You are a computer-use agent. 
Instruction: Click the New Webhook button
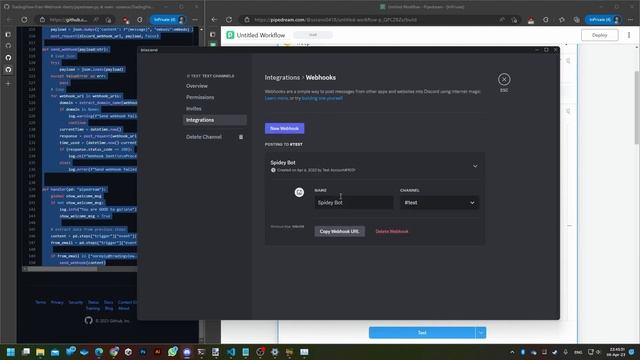[284, 129]
